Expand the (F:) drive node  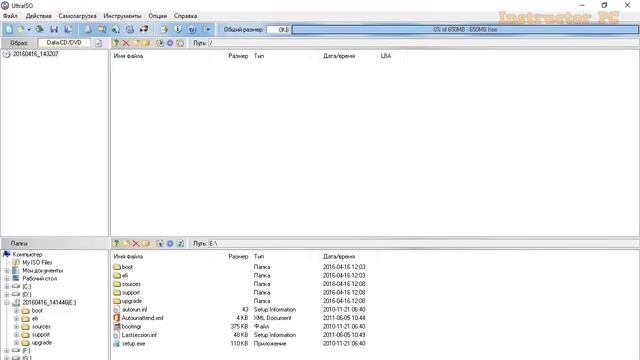[x=7, y=351]
